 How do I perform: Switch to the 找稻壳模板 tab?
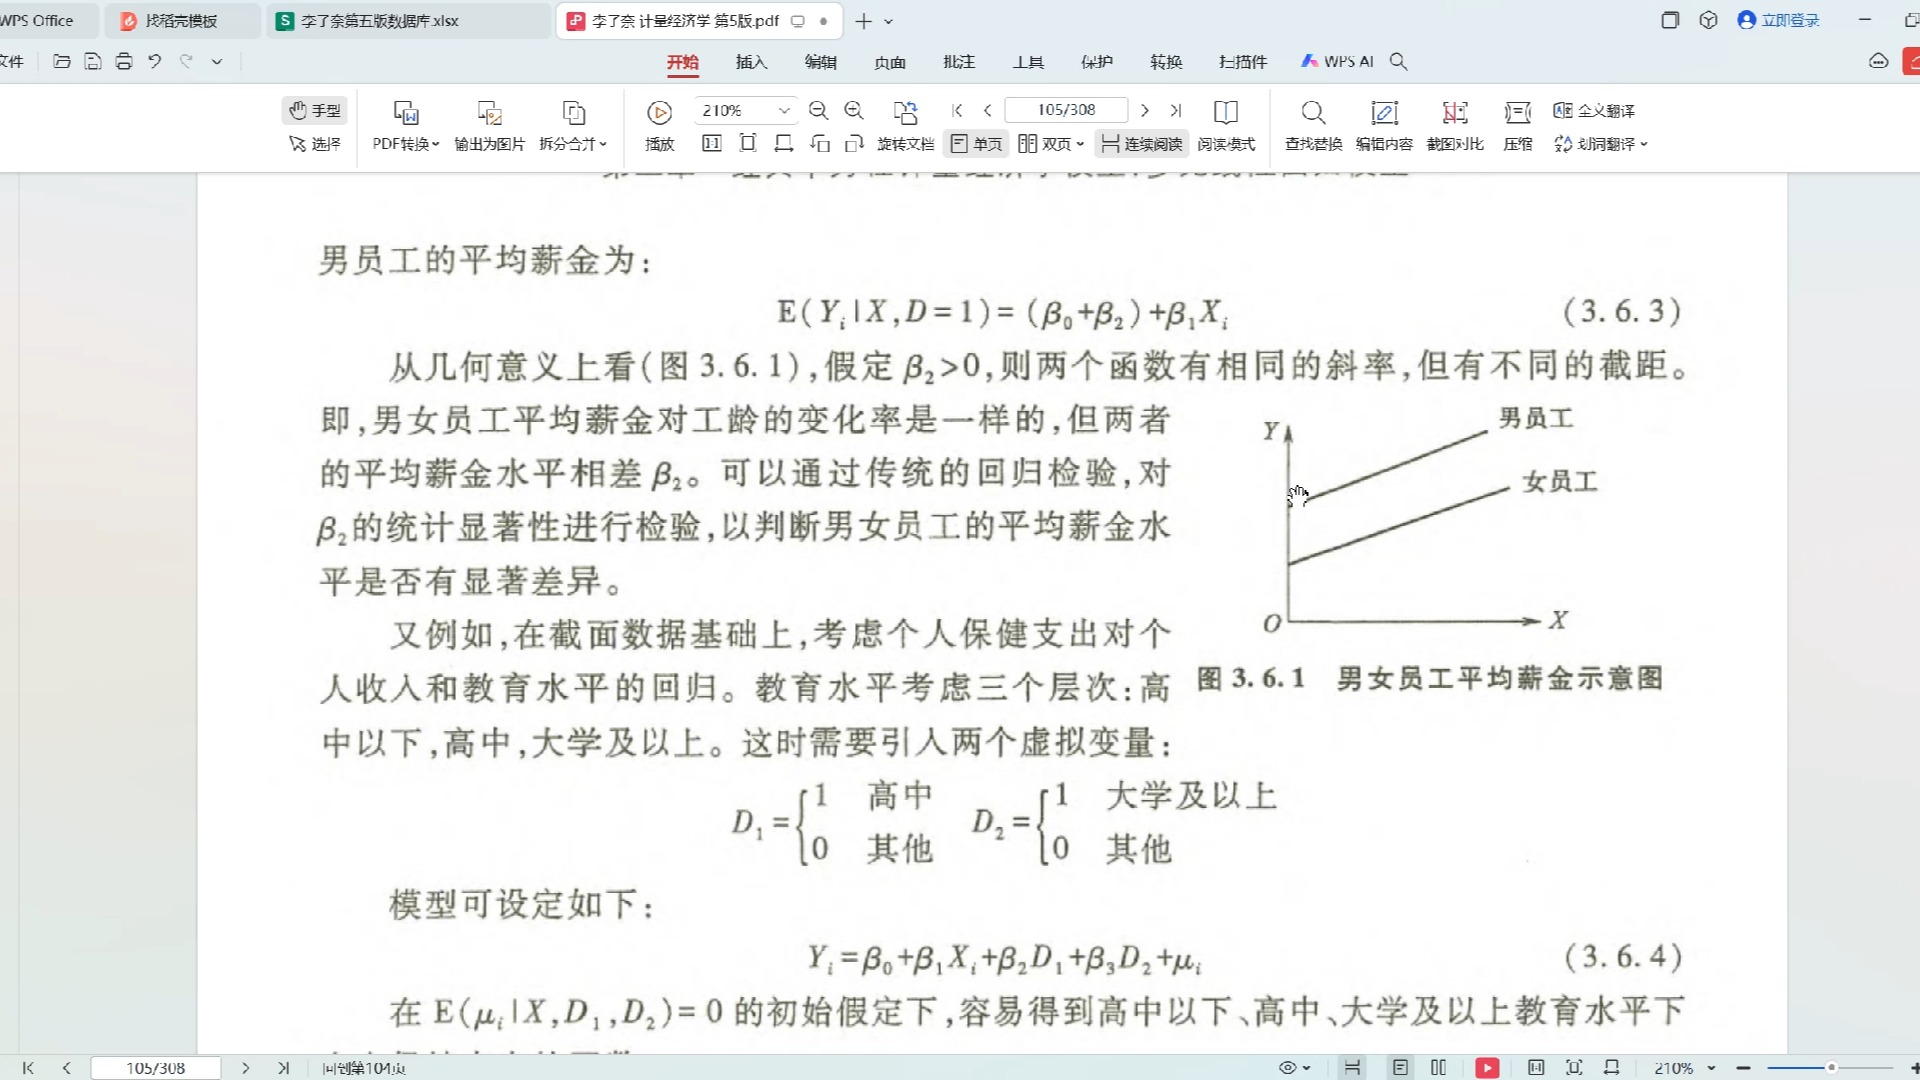tap(182, 21)
